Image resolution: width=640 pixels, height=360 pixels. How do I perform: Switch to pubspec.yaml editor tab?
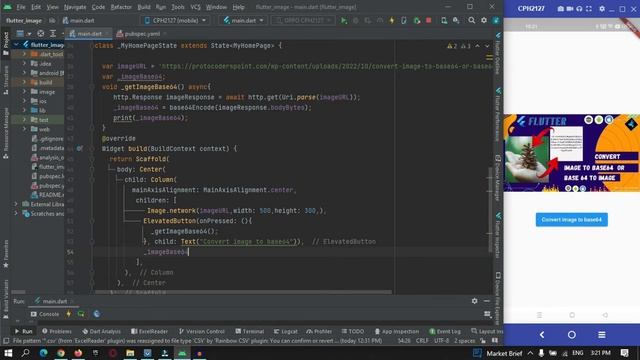coord(142,34)
